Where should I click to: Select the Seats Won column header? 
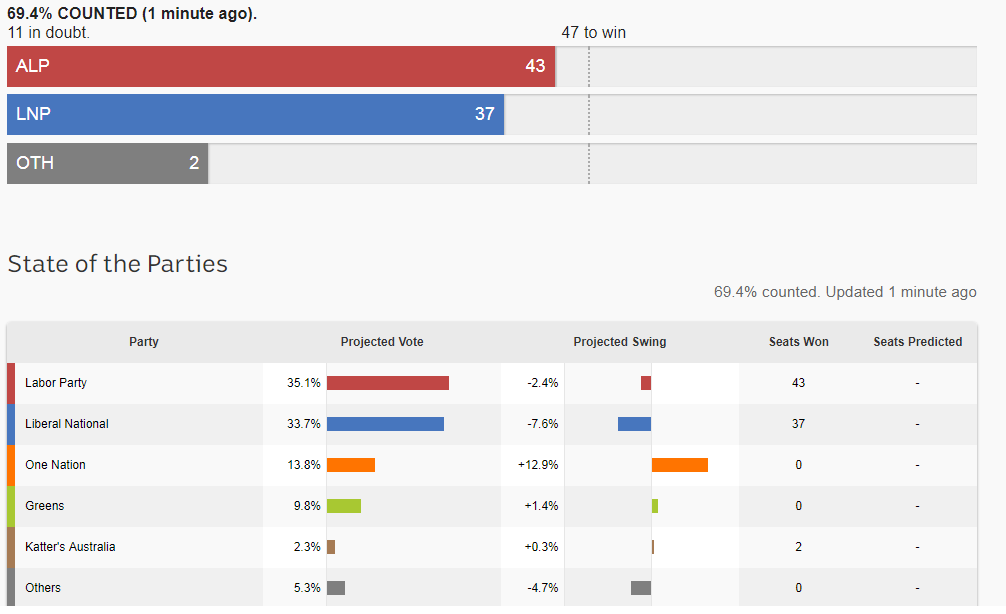pos(798,342)
